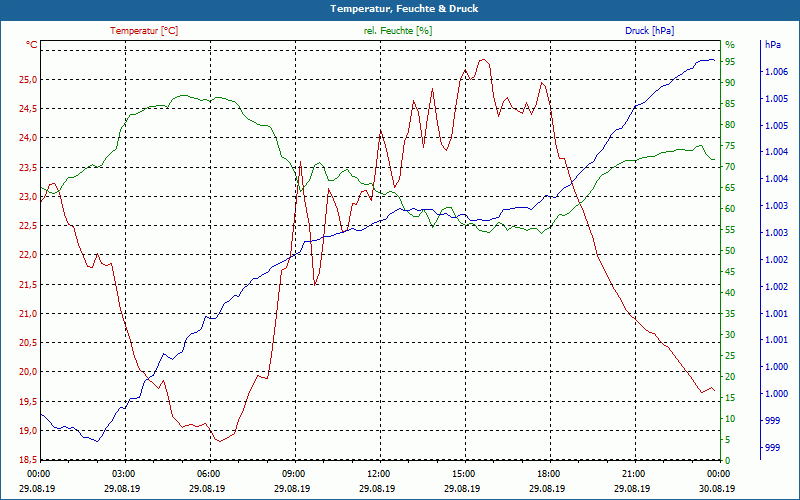
Task: Click the '18,5' temperature axis value
Action: (x=29, y=460)
